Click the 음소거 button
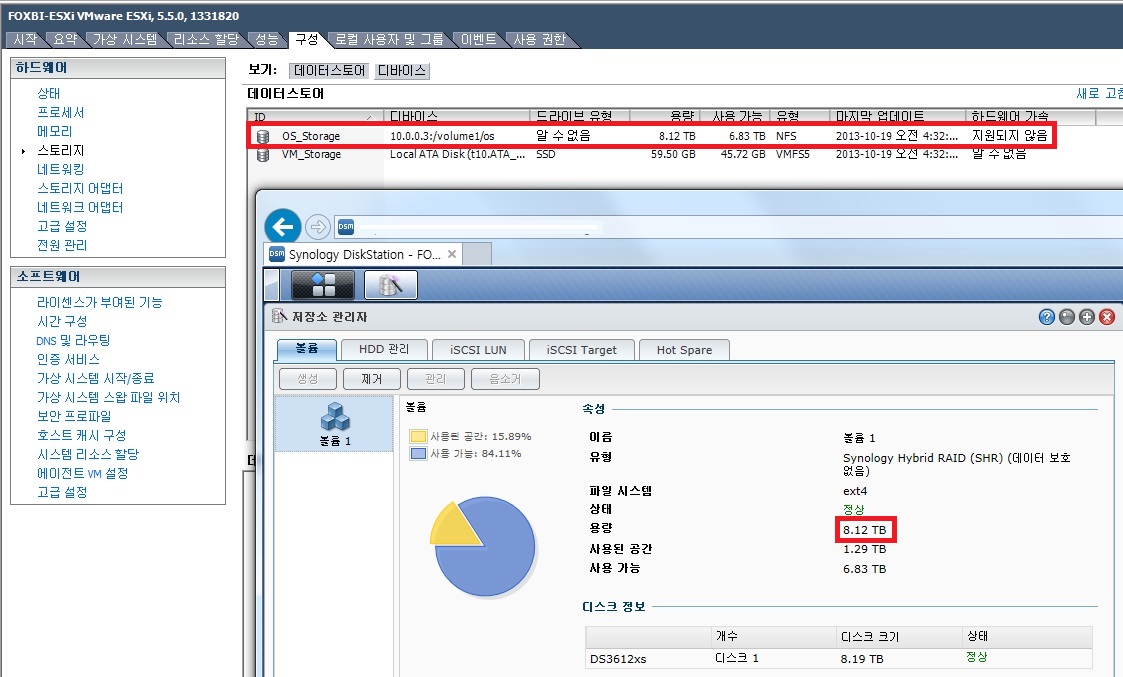1123x677 pixels. (505, 379)
